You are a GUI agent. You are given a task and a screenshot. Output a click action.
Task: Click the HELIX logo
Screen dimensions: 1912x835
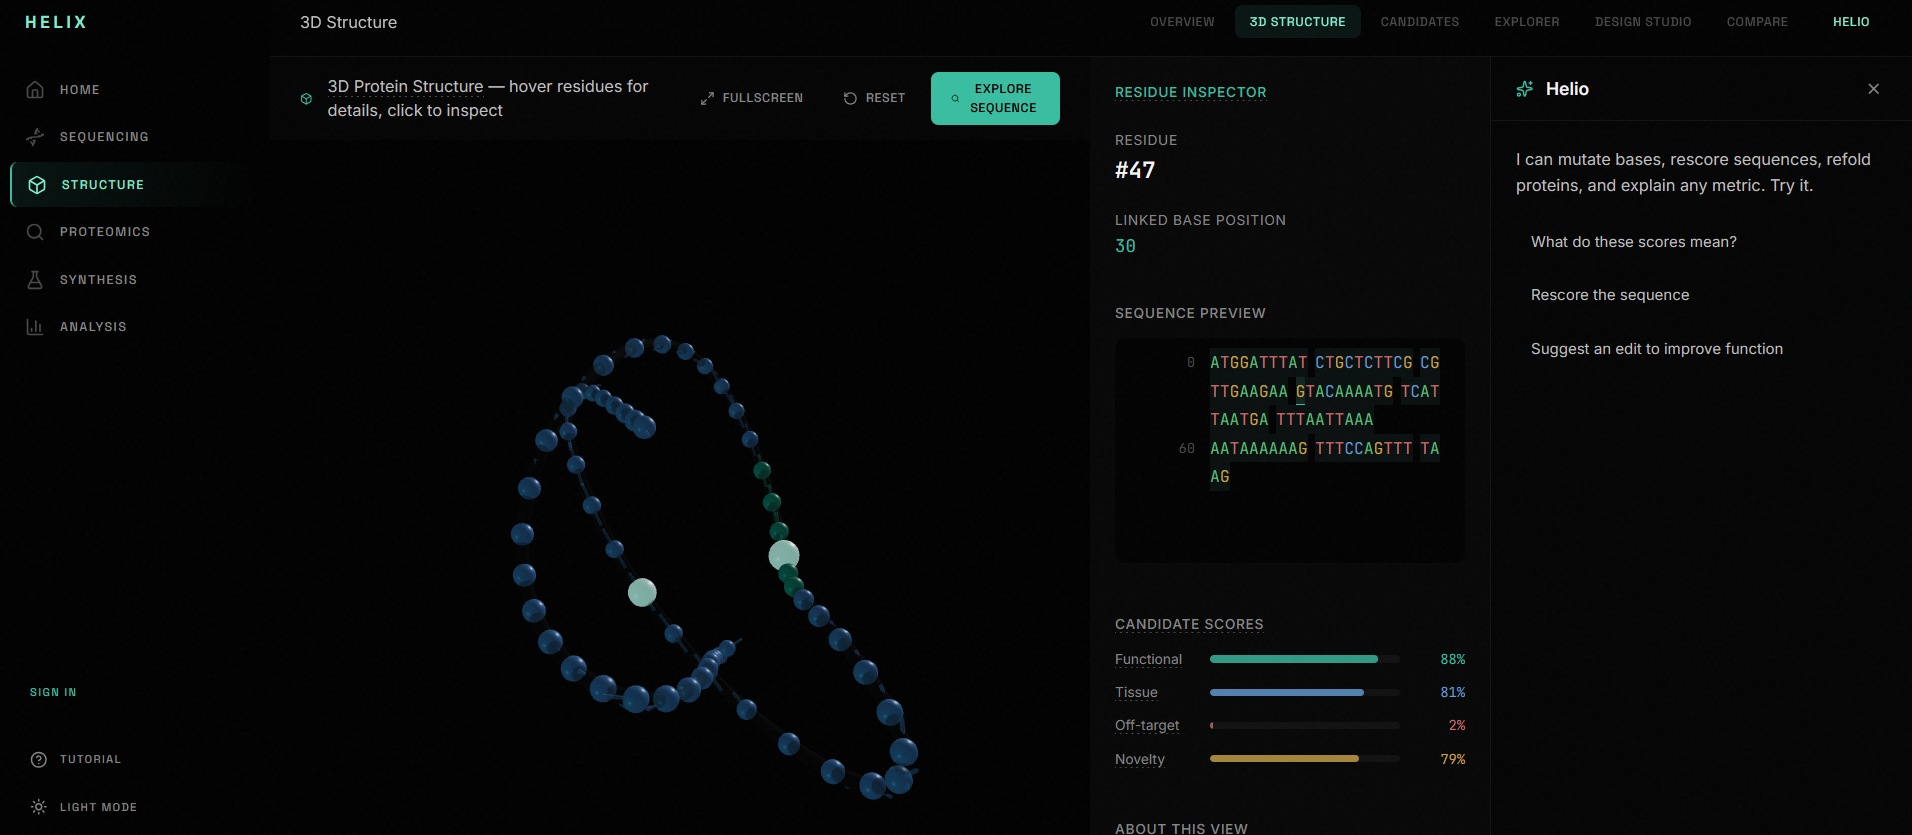coord(56,22)
